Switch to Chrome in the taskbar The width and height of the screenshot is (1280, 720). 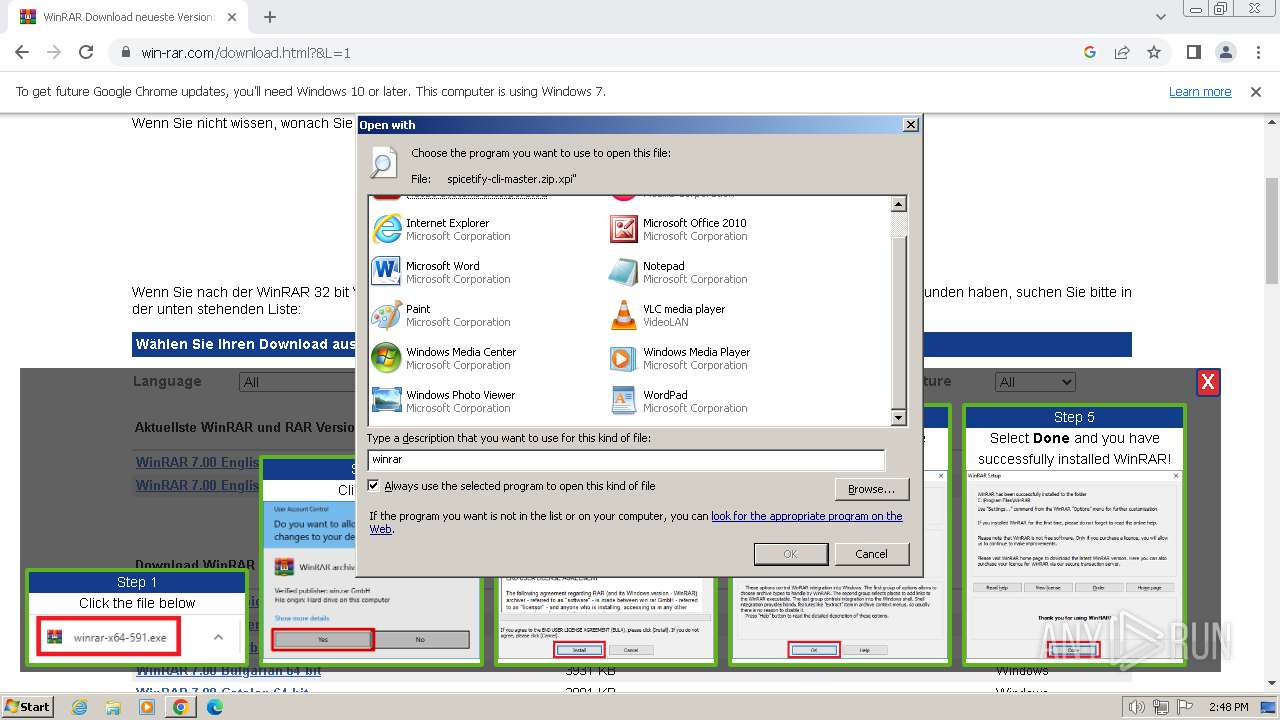[180, 707]
